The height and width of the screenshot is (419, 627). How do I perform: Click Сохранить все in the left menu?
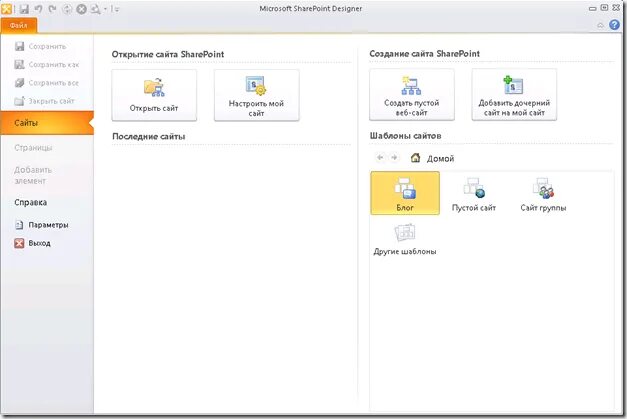[47, 83]
